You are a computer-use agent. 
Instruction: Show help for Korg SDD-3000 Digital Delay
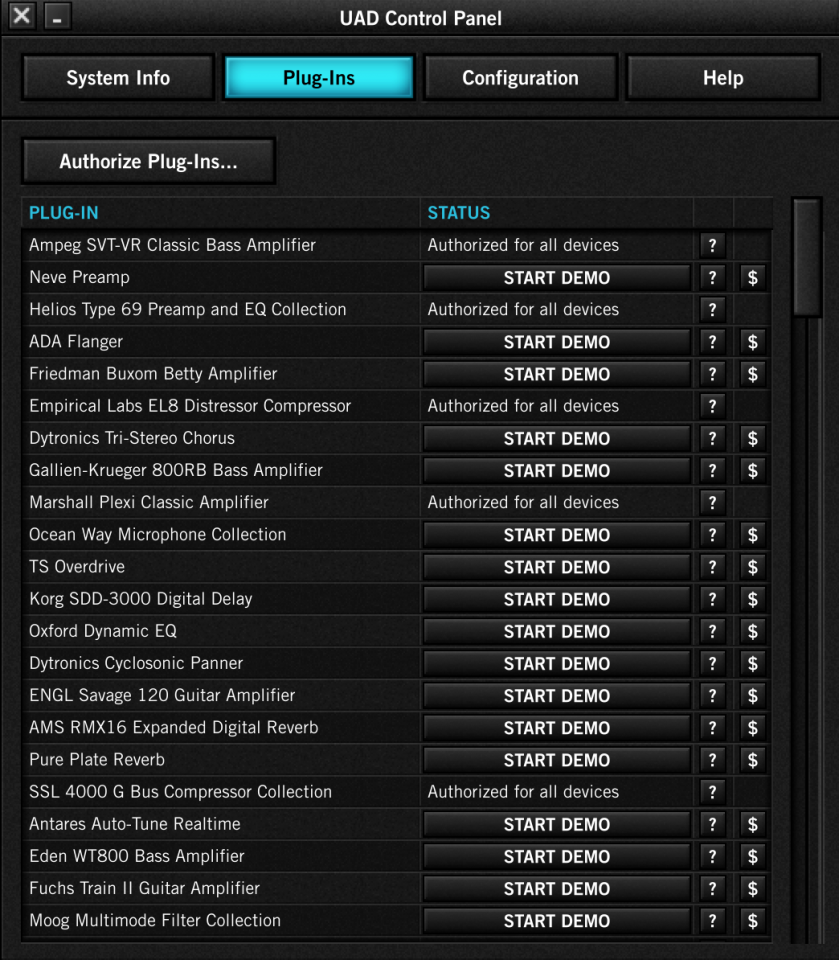pos(712,599)
